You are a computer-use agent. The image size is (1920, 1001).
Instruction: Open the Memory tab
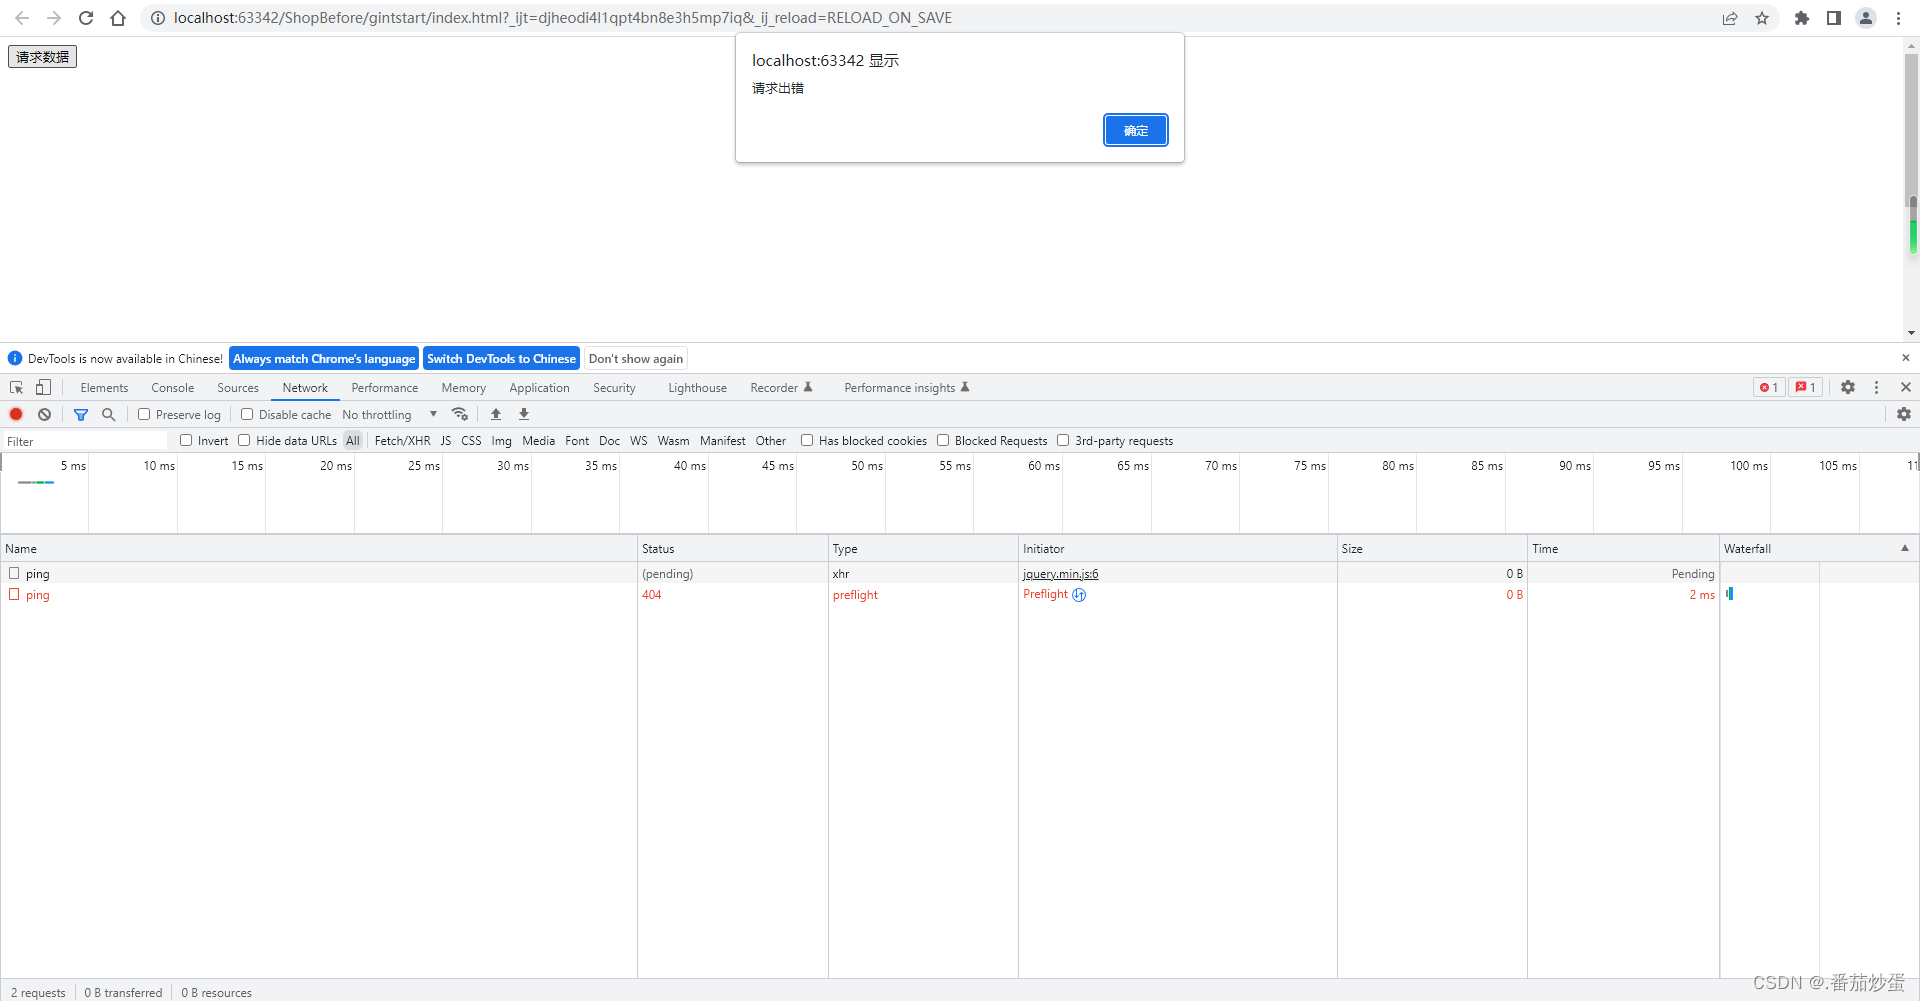coord(464,388)
